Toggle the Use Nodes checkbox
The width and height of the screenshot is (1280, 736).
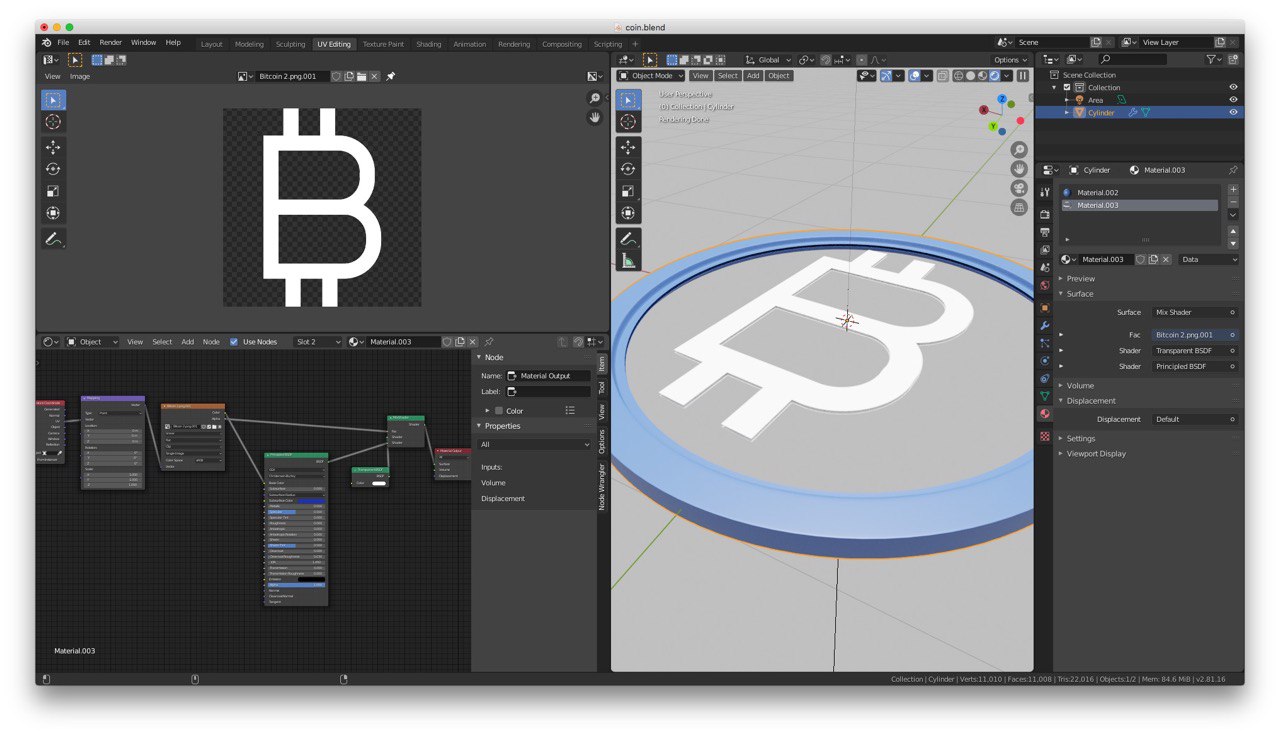tap(234, 342)
